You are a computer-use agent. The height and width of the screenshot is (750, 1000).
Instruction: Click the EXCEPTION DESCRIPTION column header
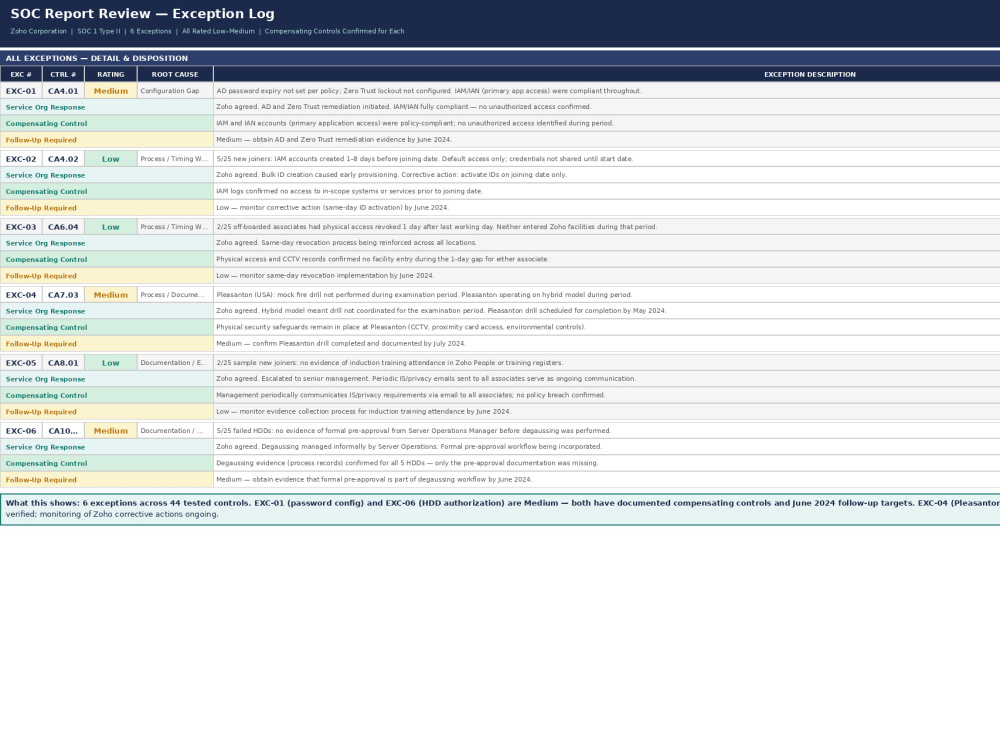pyautogui.click(x=607, y=74)
